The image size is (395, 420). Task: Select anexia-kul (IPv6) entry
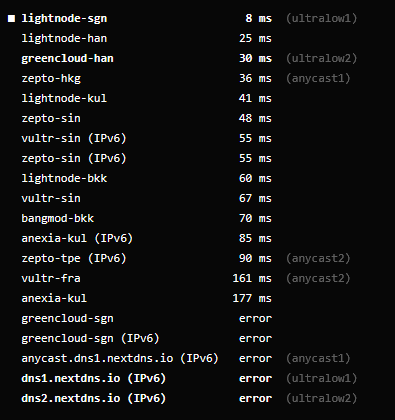point(77,238)
